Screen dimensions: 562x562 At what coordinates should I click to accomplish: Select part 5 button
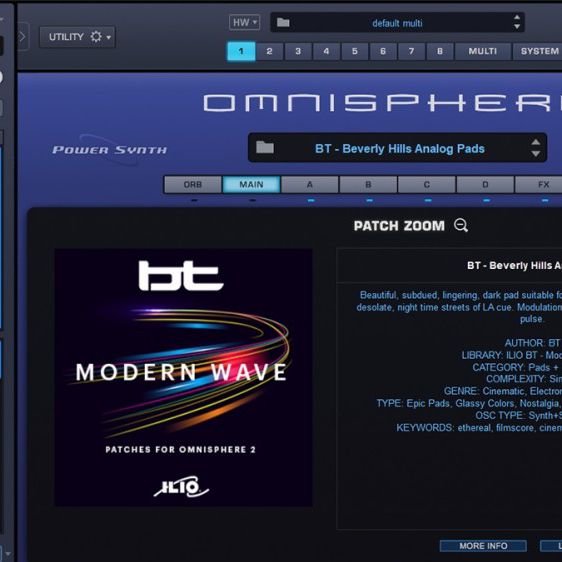[x=354, y=51]
